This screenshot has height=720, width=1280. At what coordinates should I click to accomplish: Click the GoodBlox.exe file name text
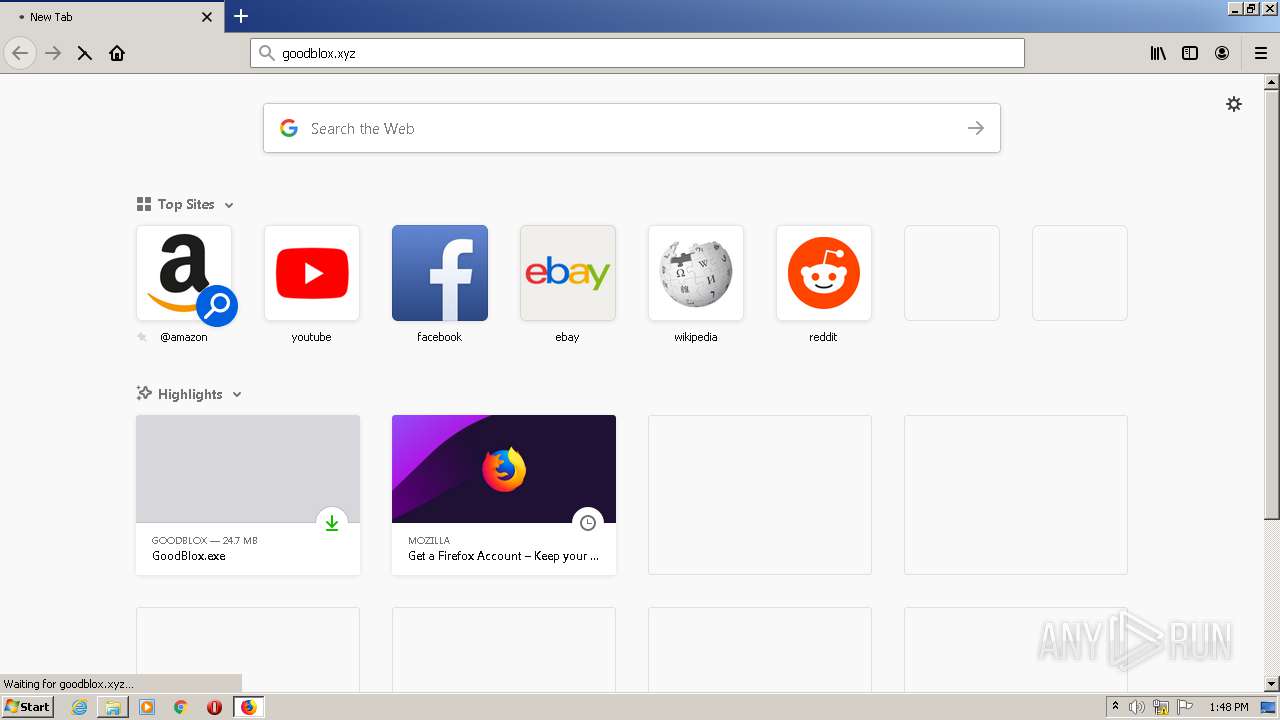(189, 556)
